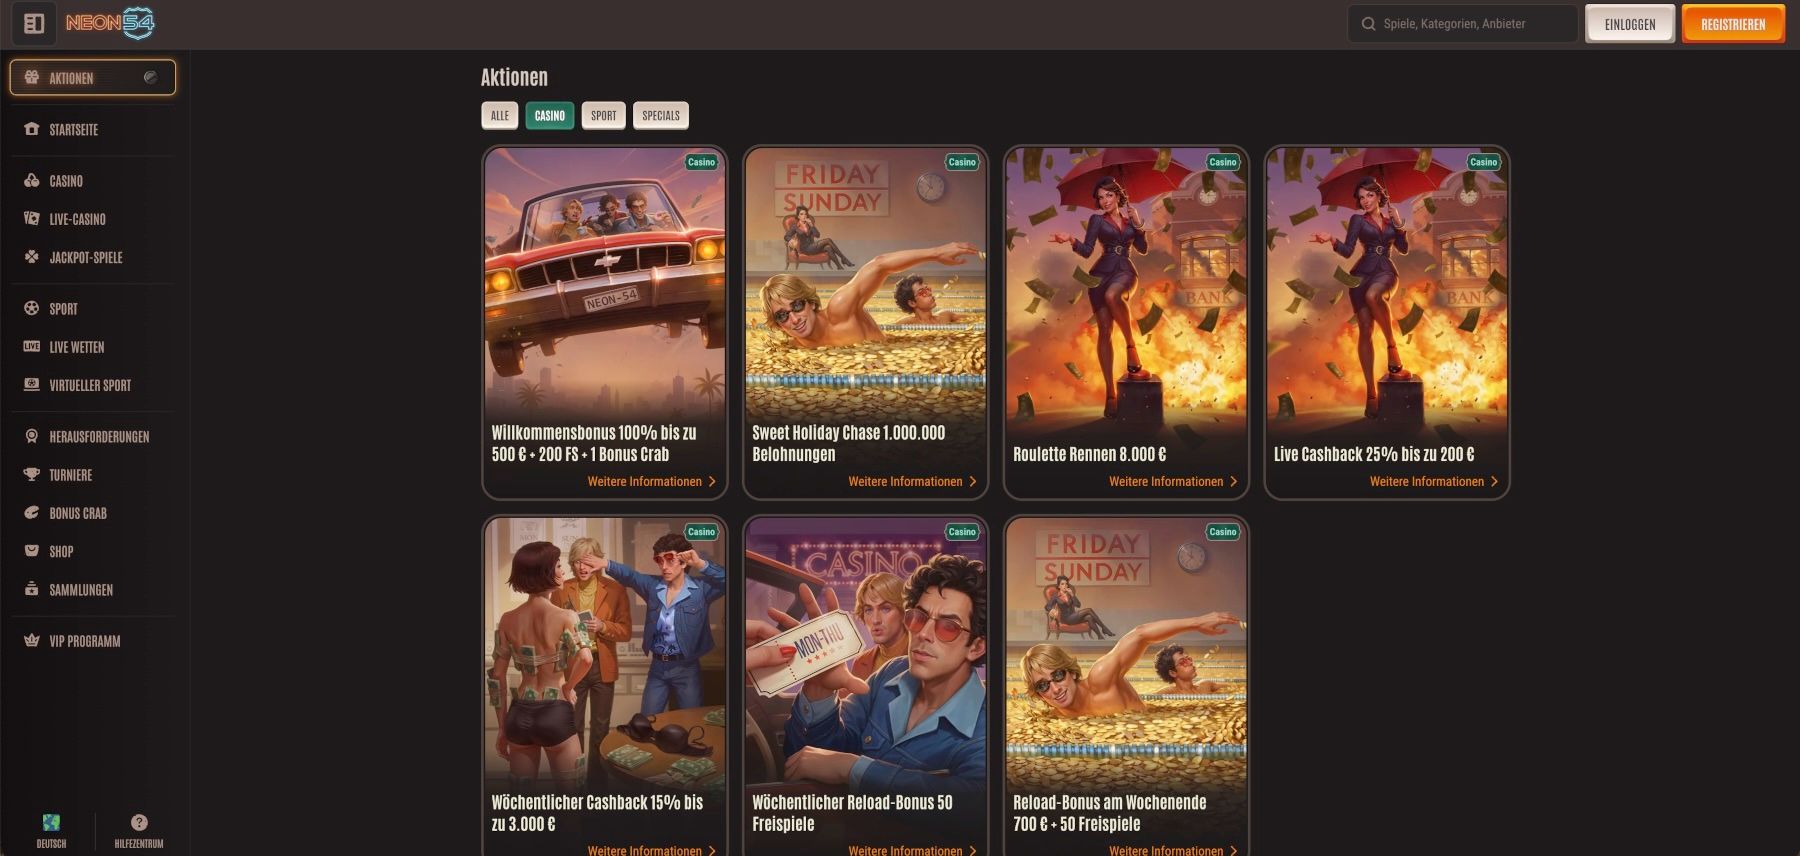Image resolution: width=1800 pixels, height=856 pixels.
Task: Open the Deutsch language selector
Action: click(x=51, y=829)
